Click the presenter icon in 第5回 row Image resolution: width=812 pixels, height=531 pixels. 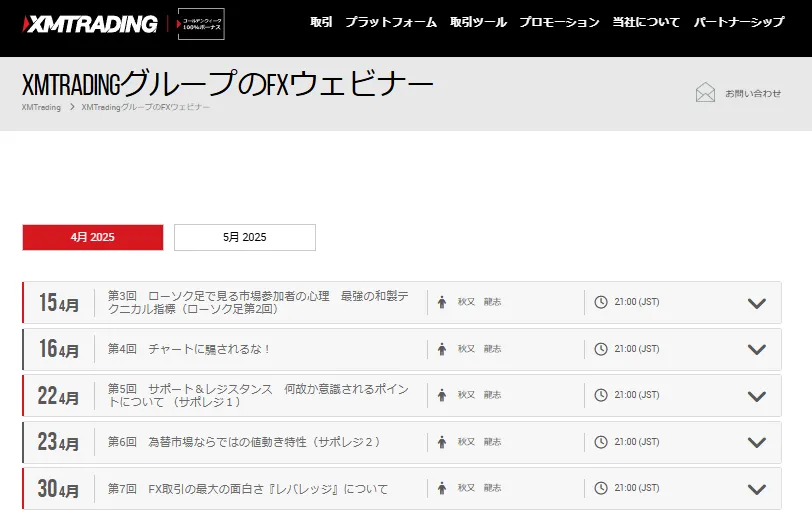tap(442, 395)
